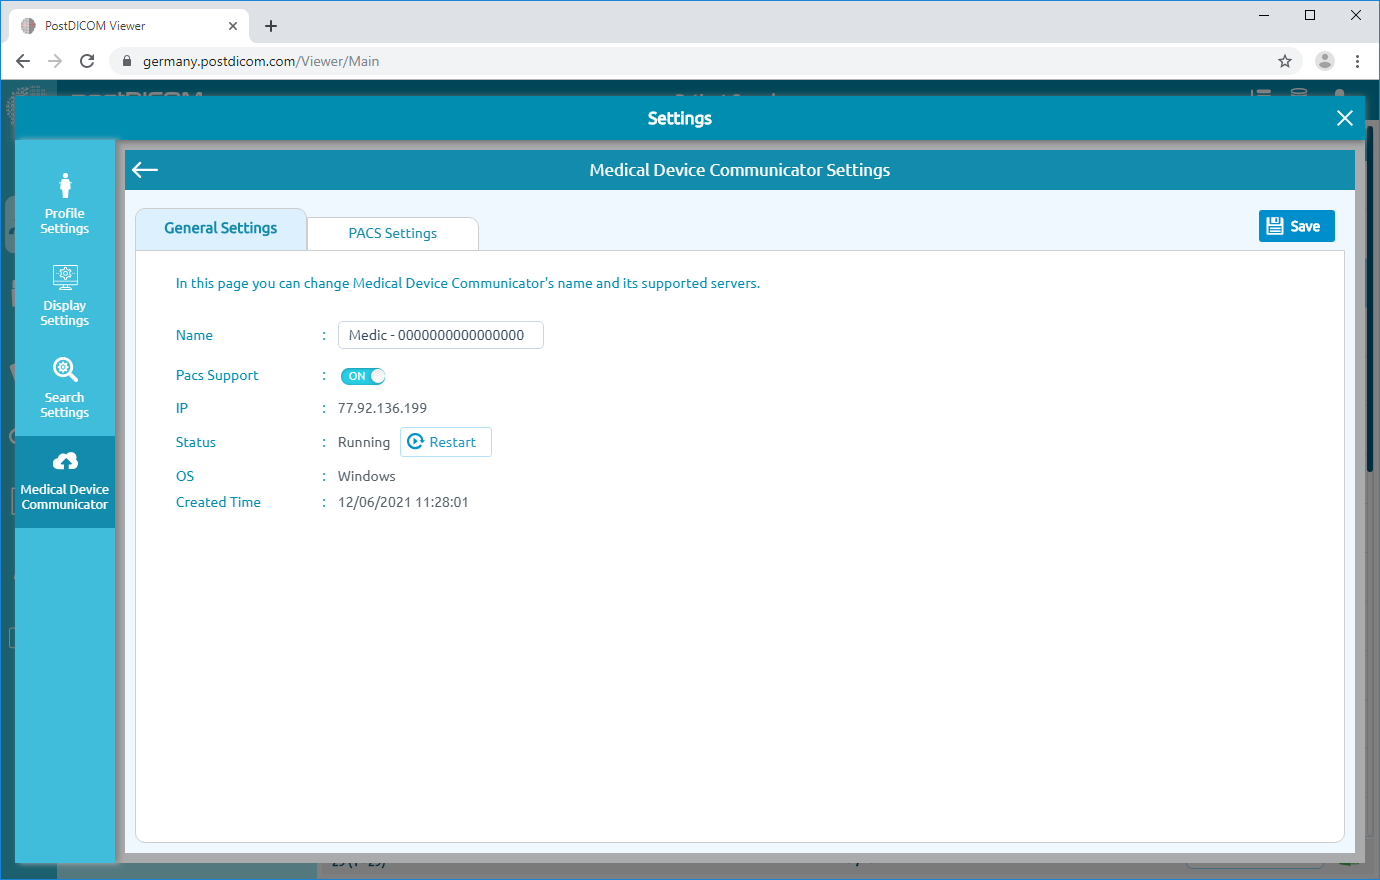Bookmark this page with the star icon

tap(1285, 61)
